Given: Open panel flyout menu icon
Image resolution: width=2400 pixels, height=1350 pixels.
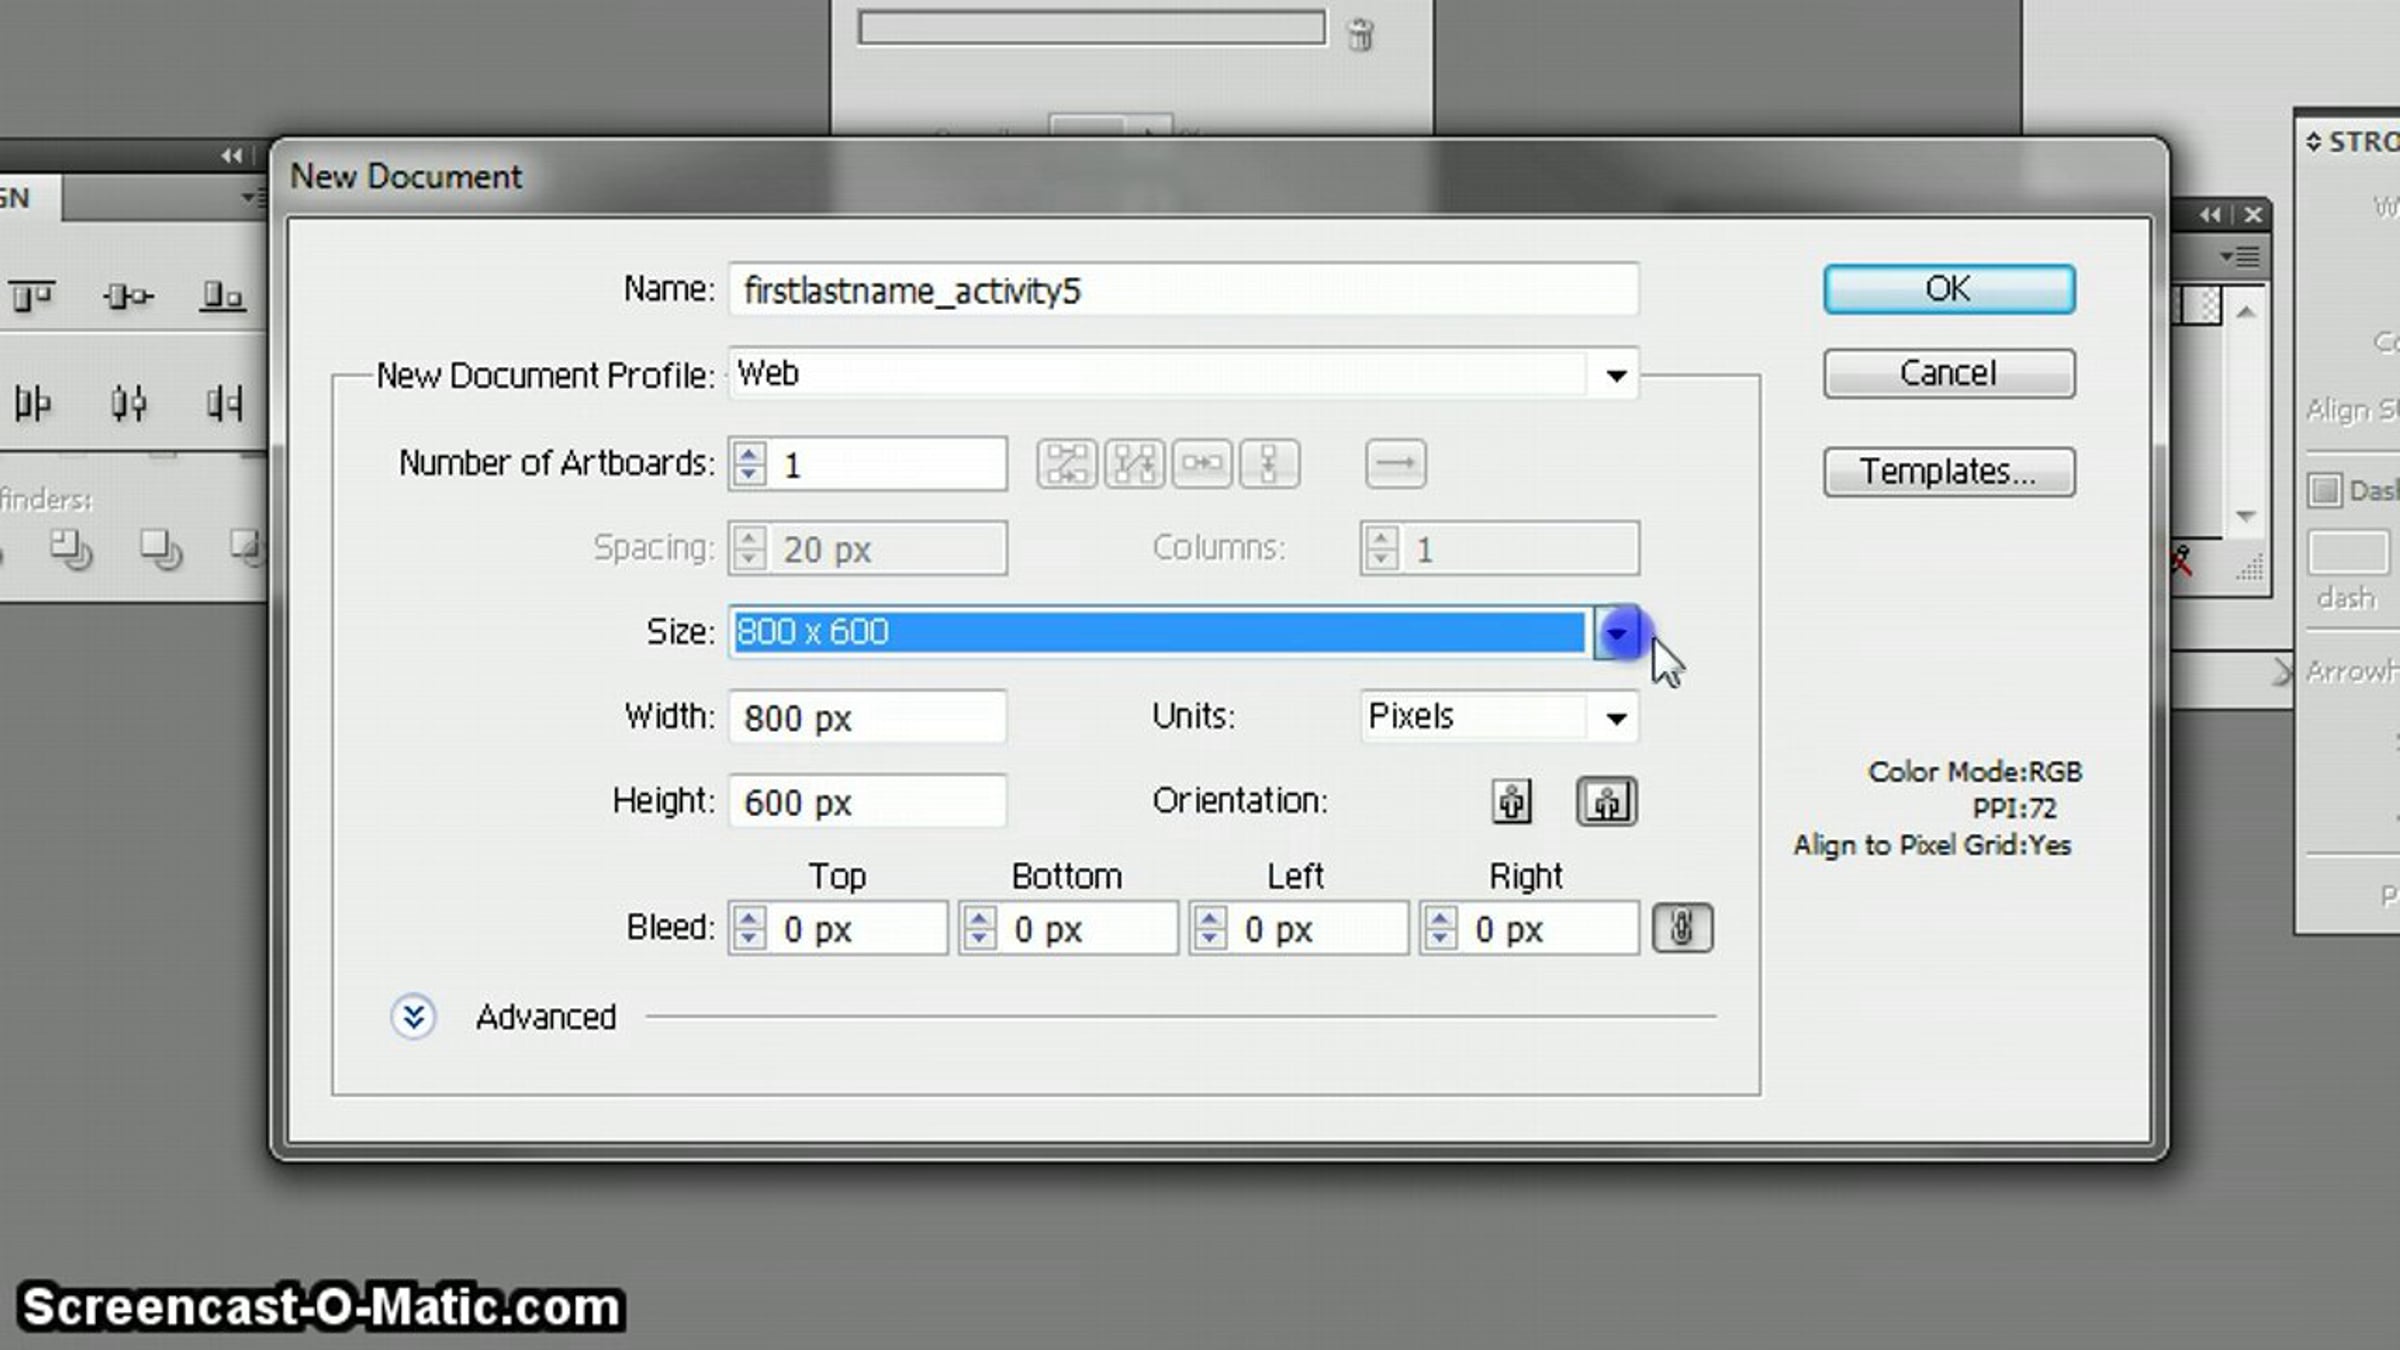Looking at the screenshot, I should tap(2240, 257).
